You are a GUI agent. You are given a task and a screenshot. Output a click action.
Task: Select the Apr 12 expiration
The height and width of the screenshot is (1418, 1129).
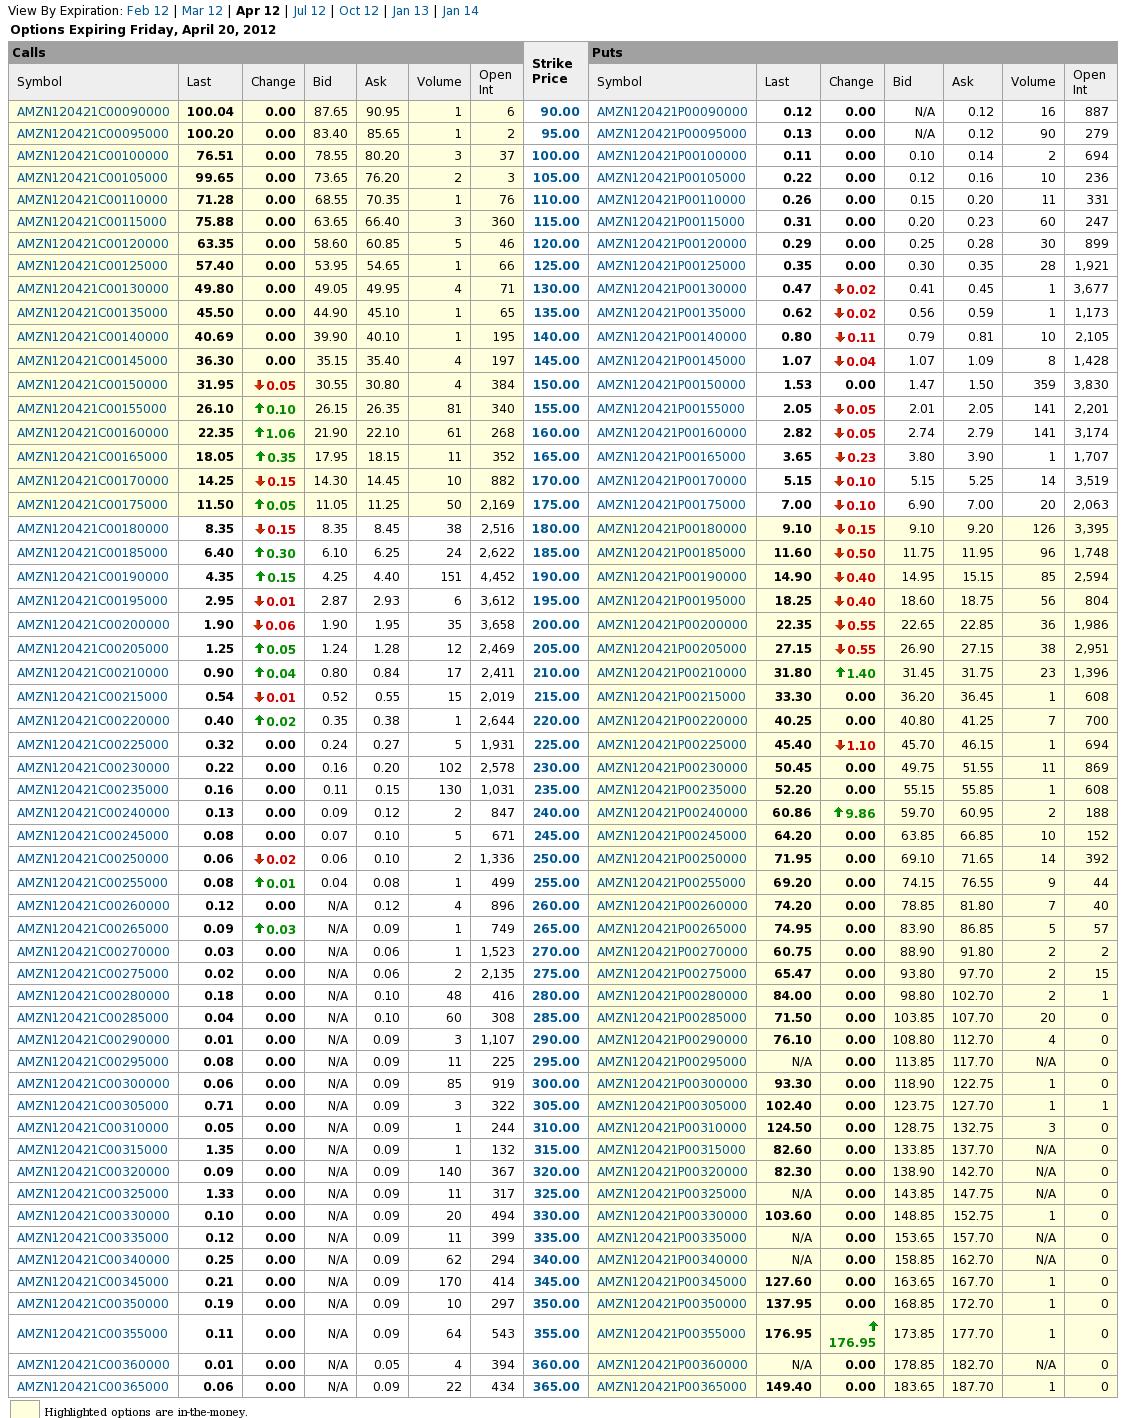point(258,11)
